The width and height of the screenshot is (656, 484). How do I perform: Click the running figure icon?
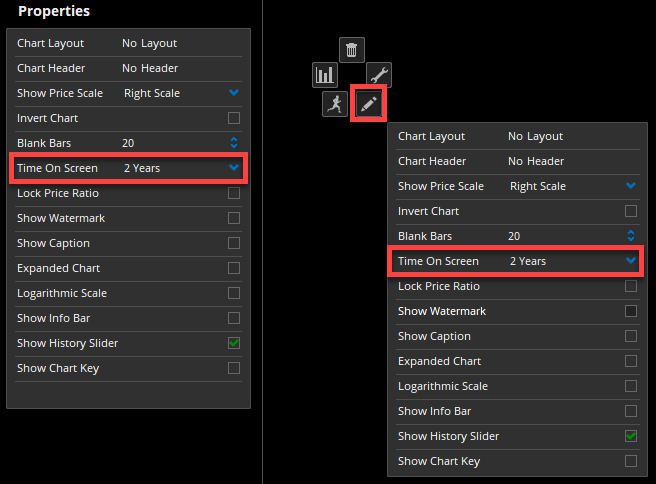click(335, 104)
